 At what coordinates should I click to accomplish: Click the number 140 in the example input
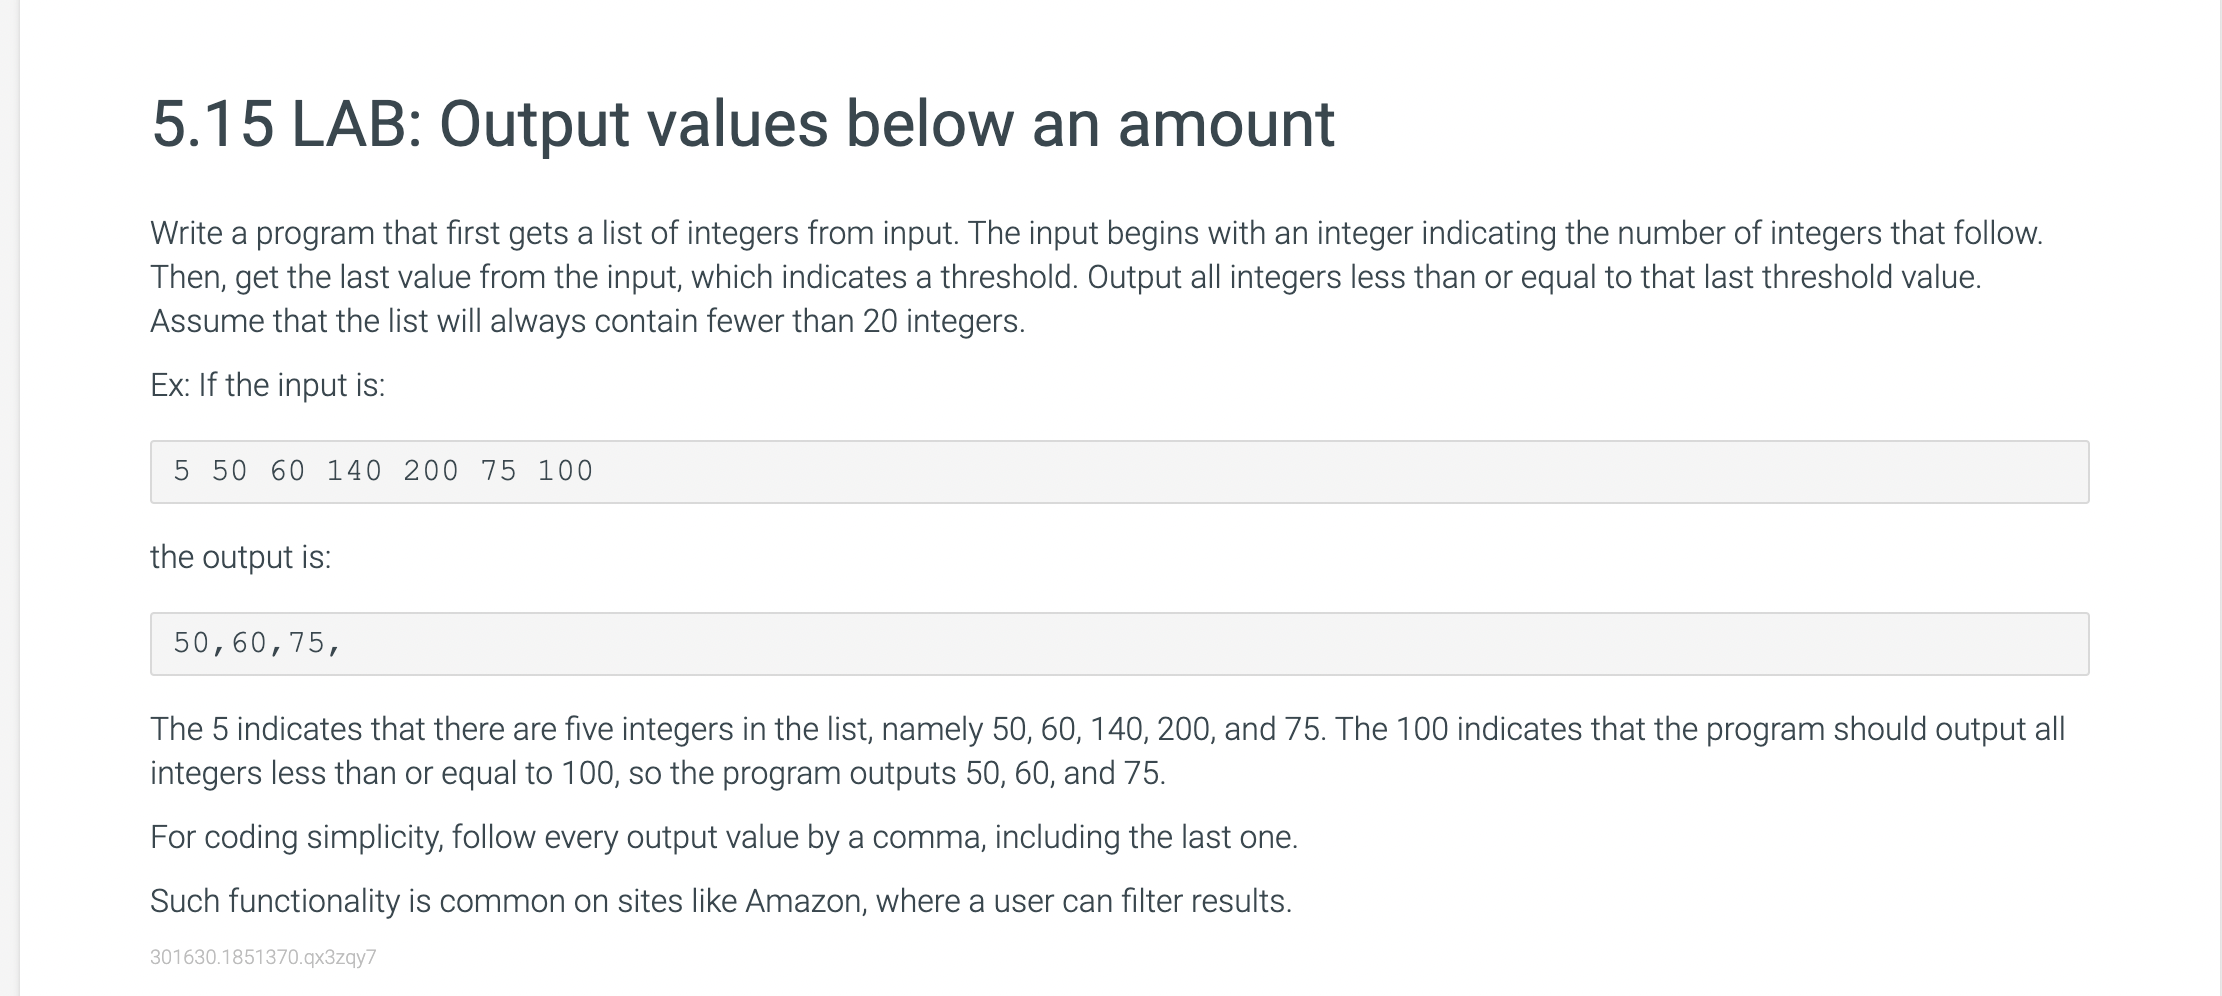point(354,471)
